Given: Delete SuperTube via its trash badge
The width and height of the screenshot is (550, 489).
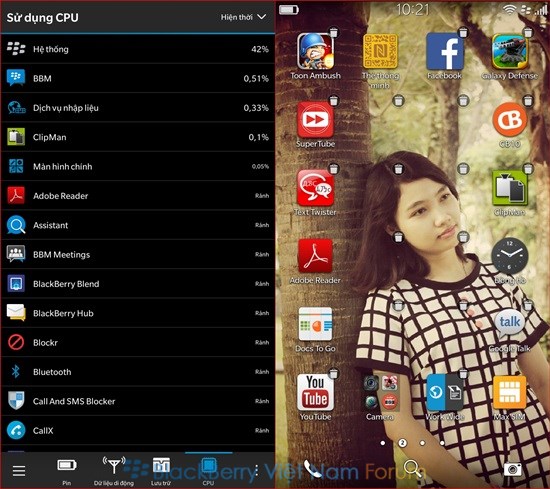Looking at the screenshot, I should (334, 101).
